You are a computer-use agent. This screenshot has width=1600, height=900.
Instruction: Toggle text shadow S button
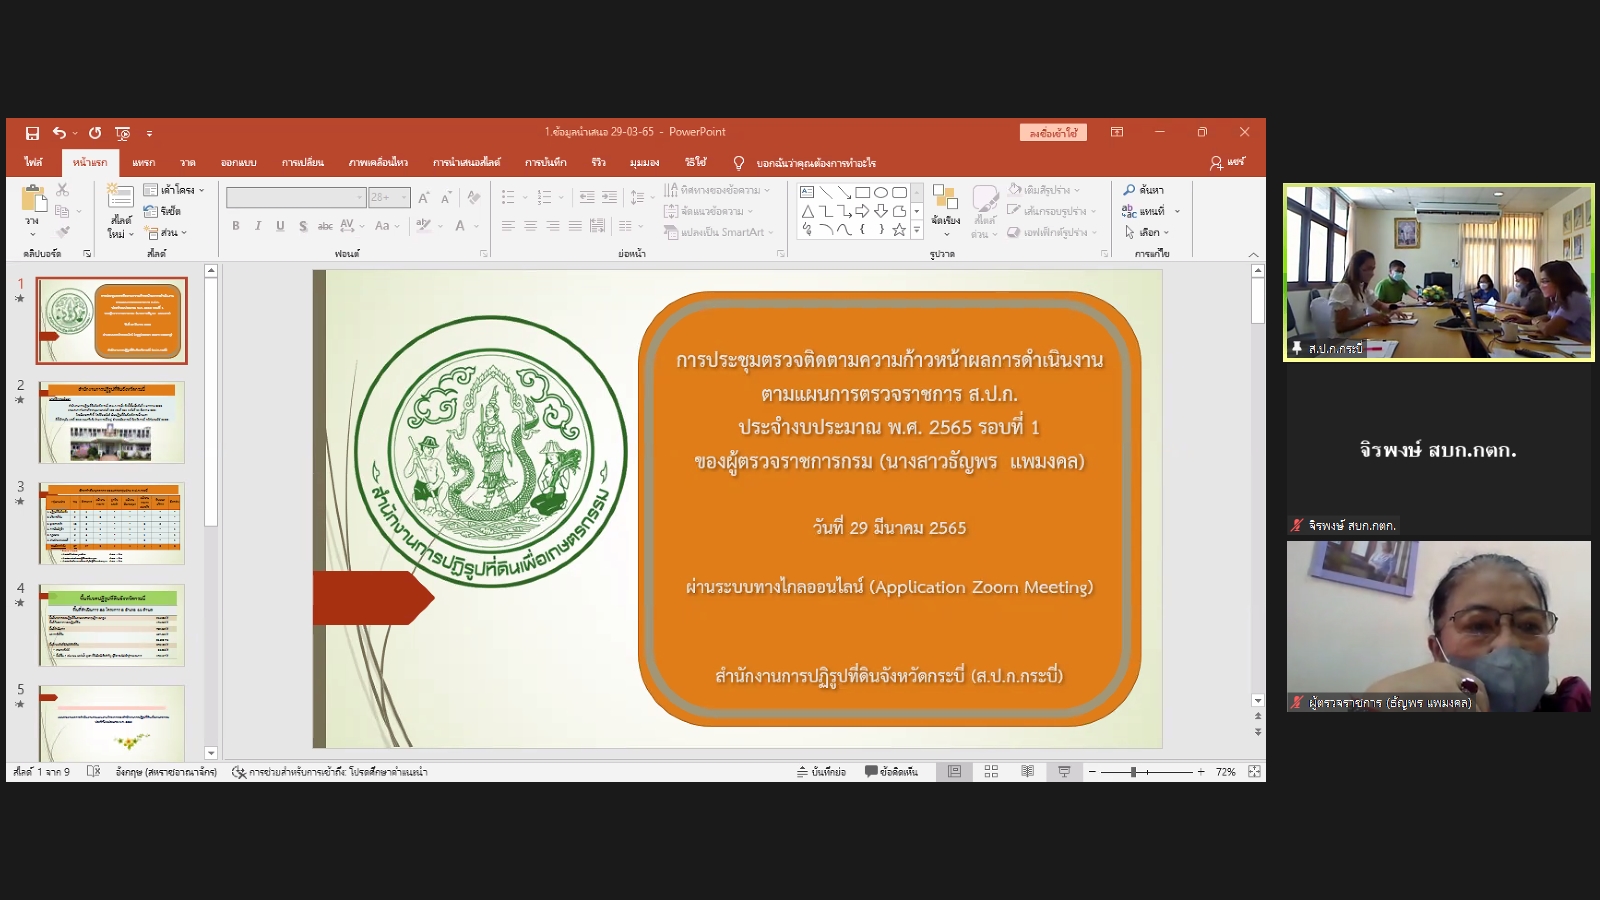click(303, 226)
